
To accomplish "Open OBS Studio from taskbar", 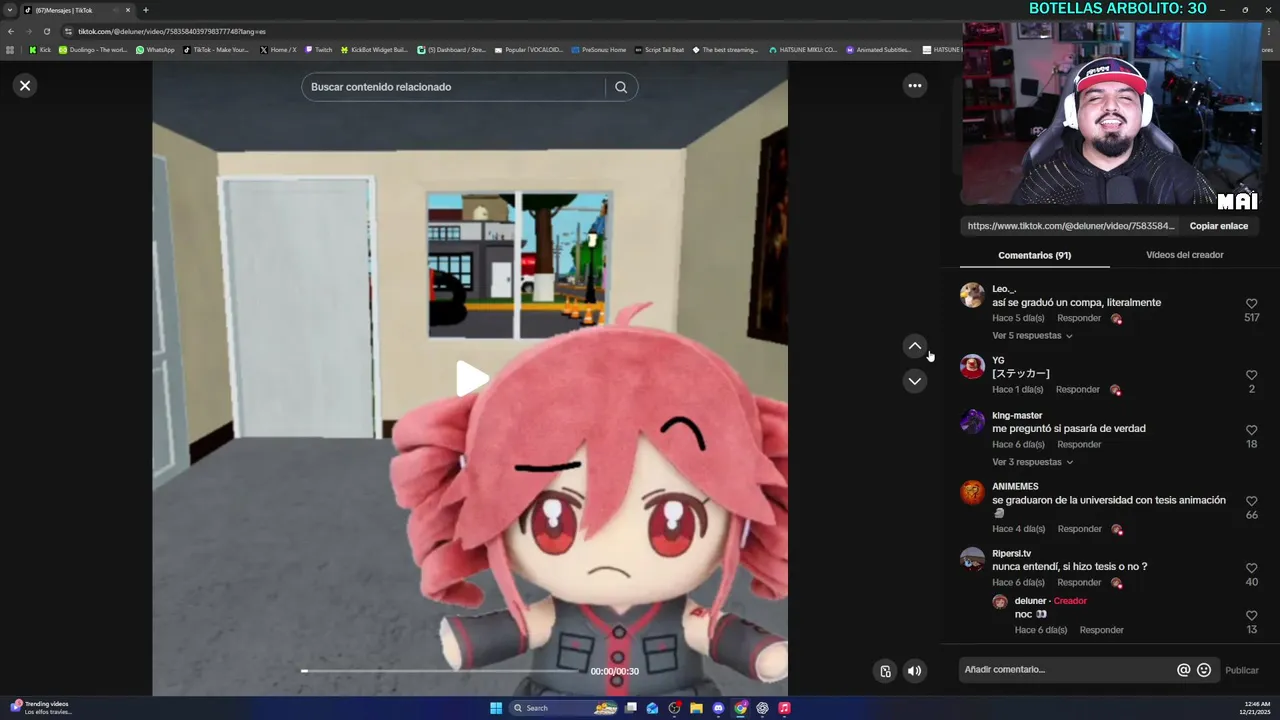I will pos(675,708).
